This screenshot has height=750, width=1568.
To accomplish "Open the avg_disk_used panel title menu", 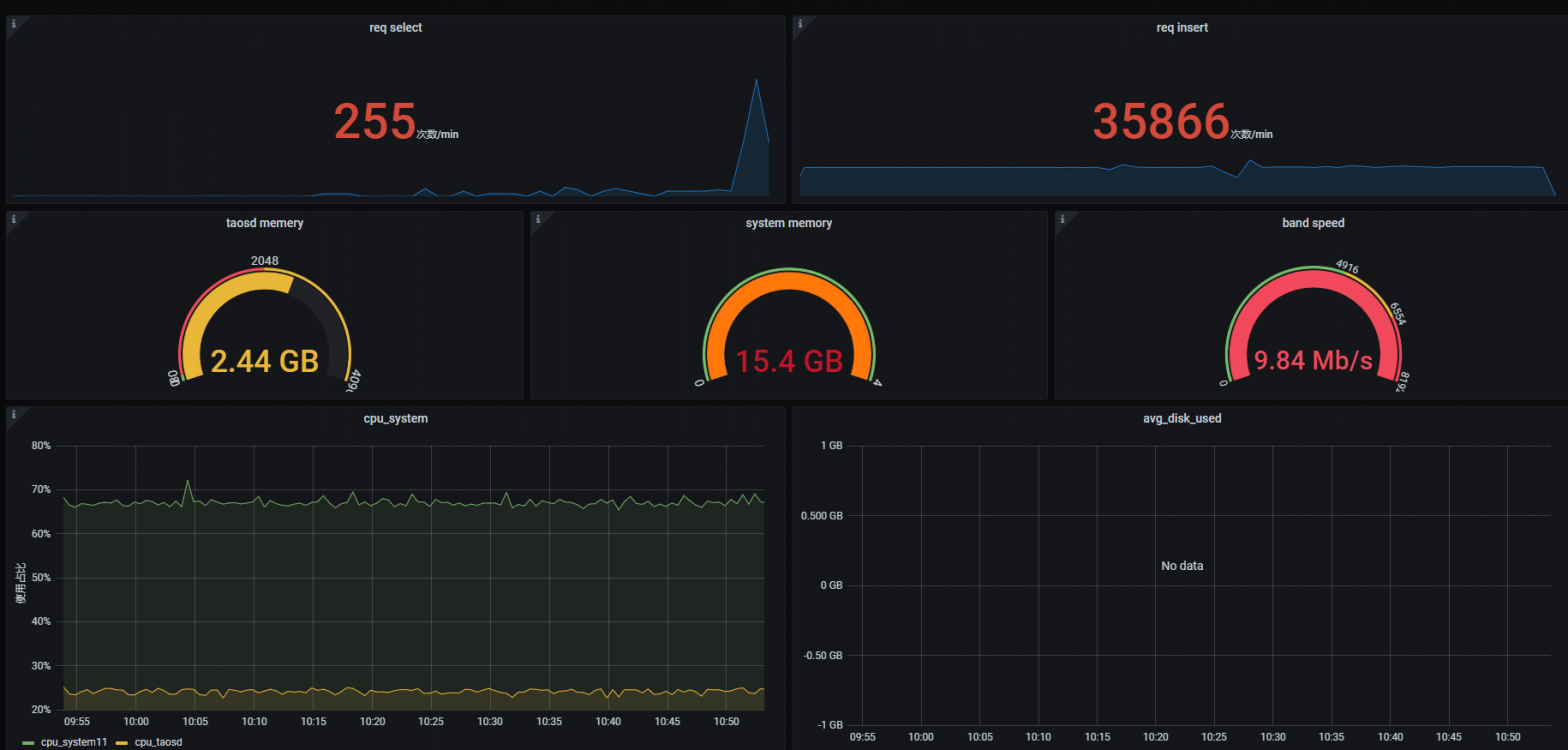I will click(1181, 418).
